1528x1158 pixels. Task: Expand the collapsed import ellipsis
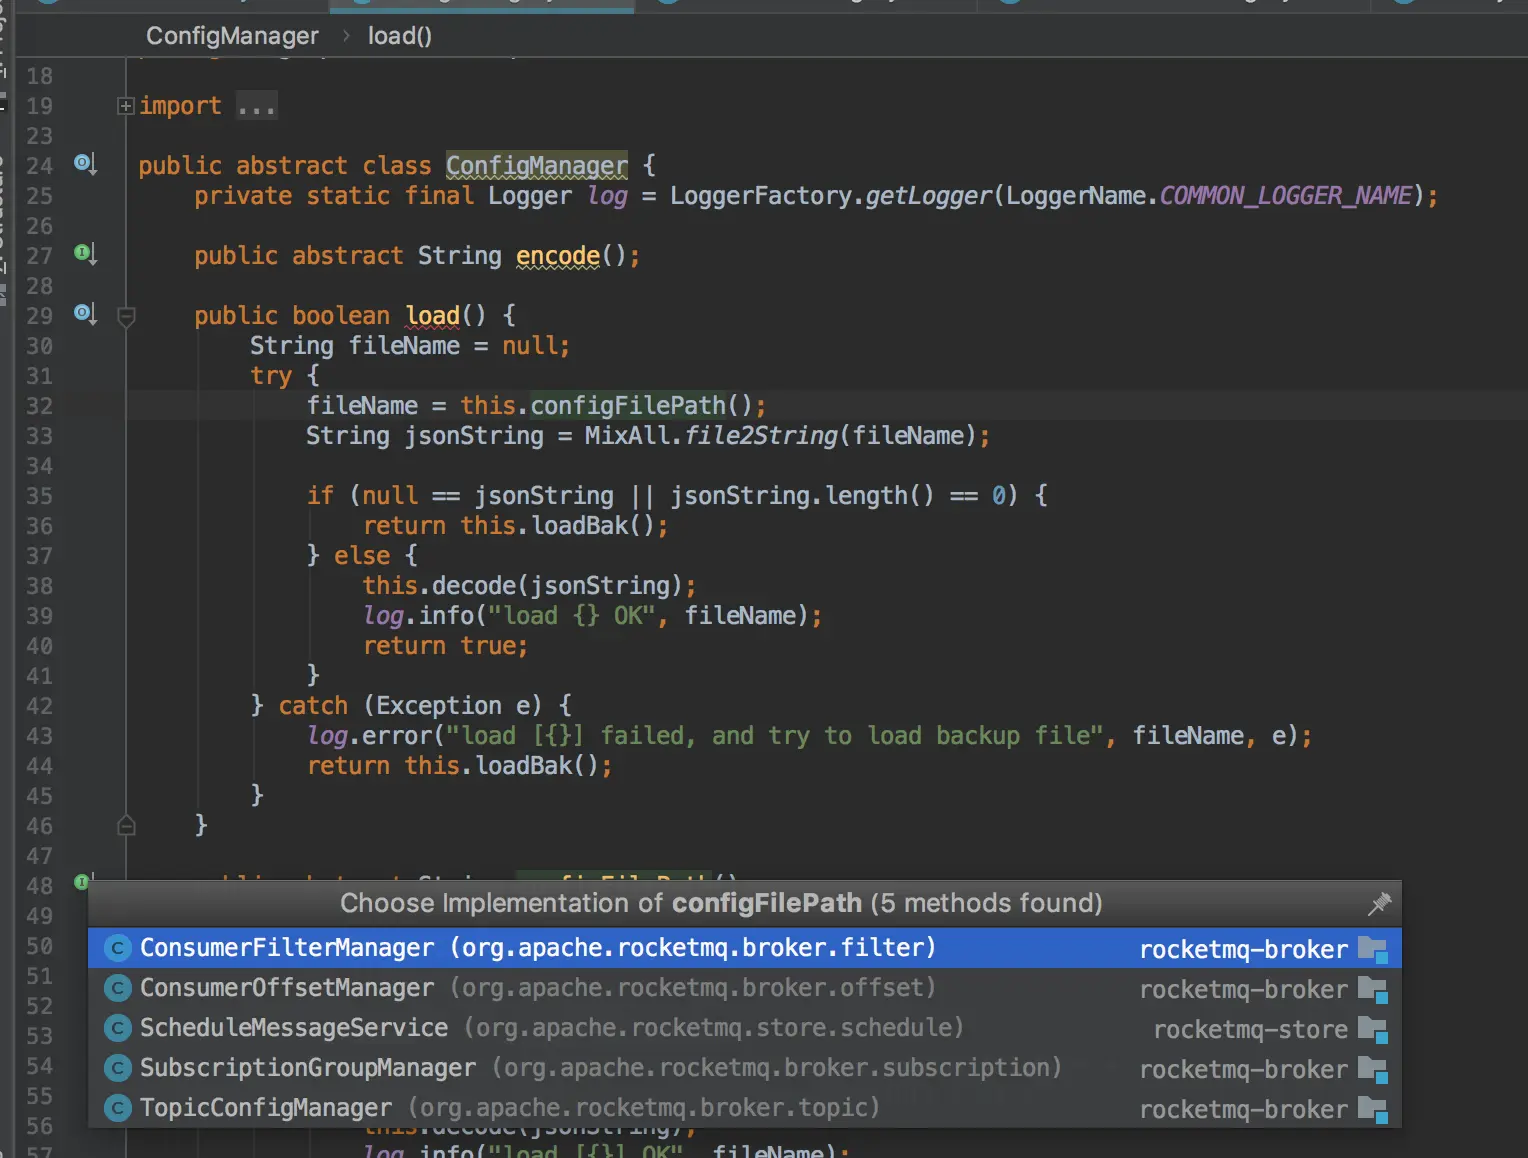coord(257,106)
